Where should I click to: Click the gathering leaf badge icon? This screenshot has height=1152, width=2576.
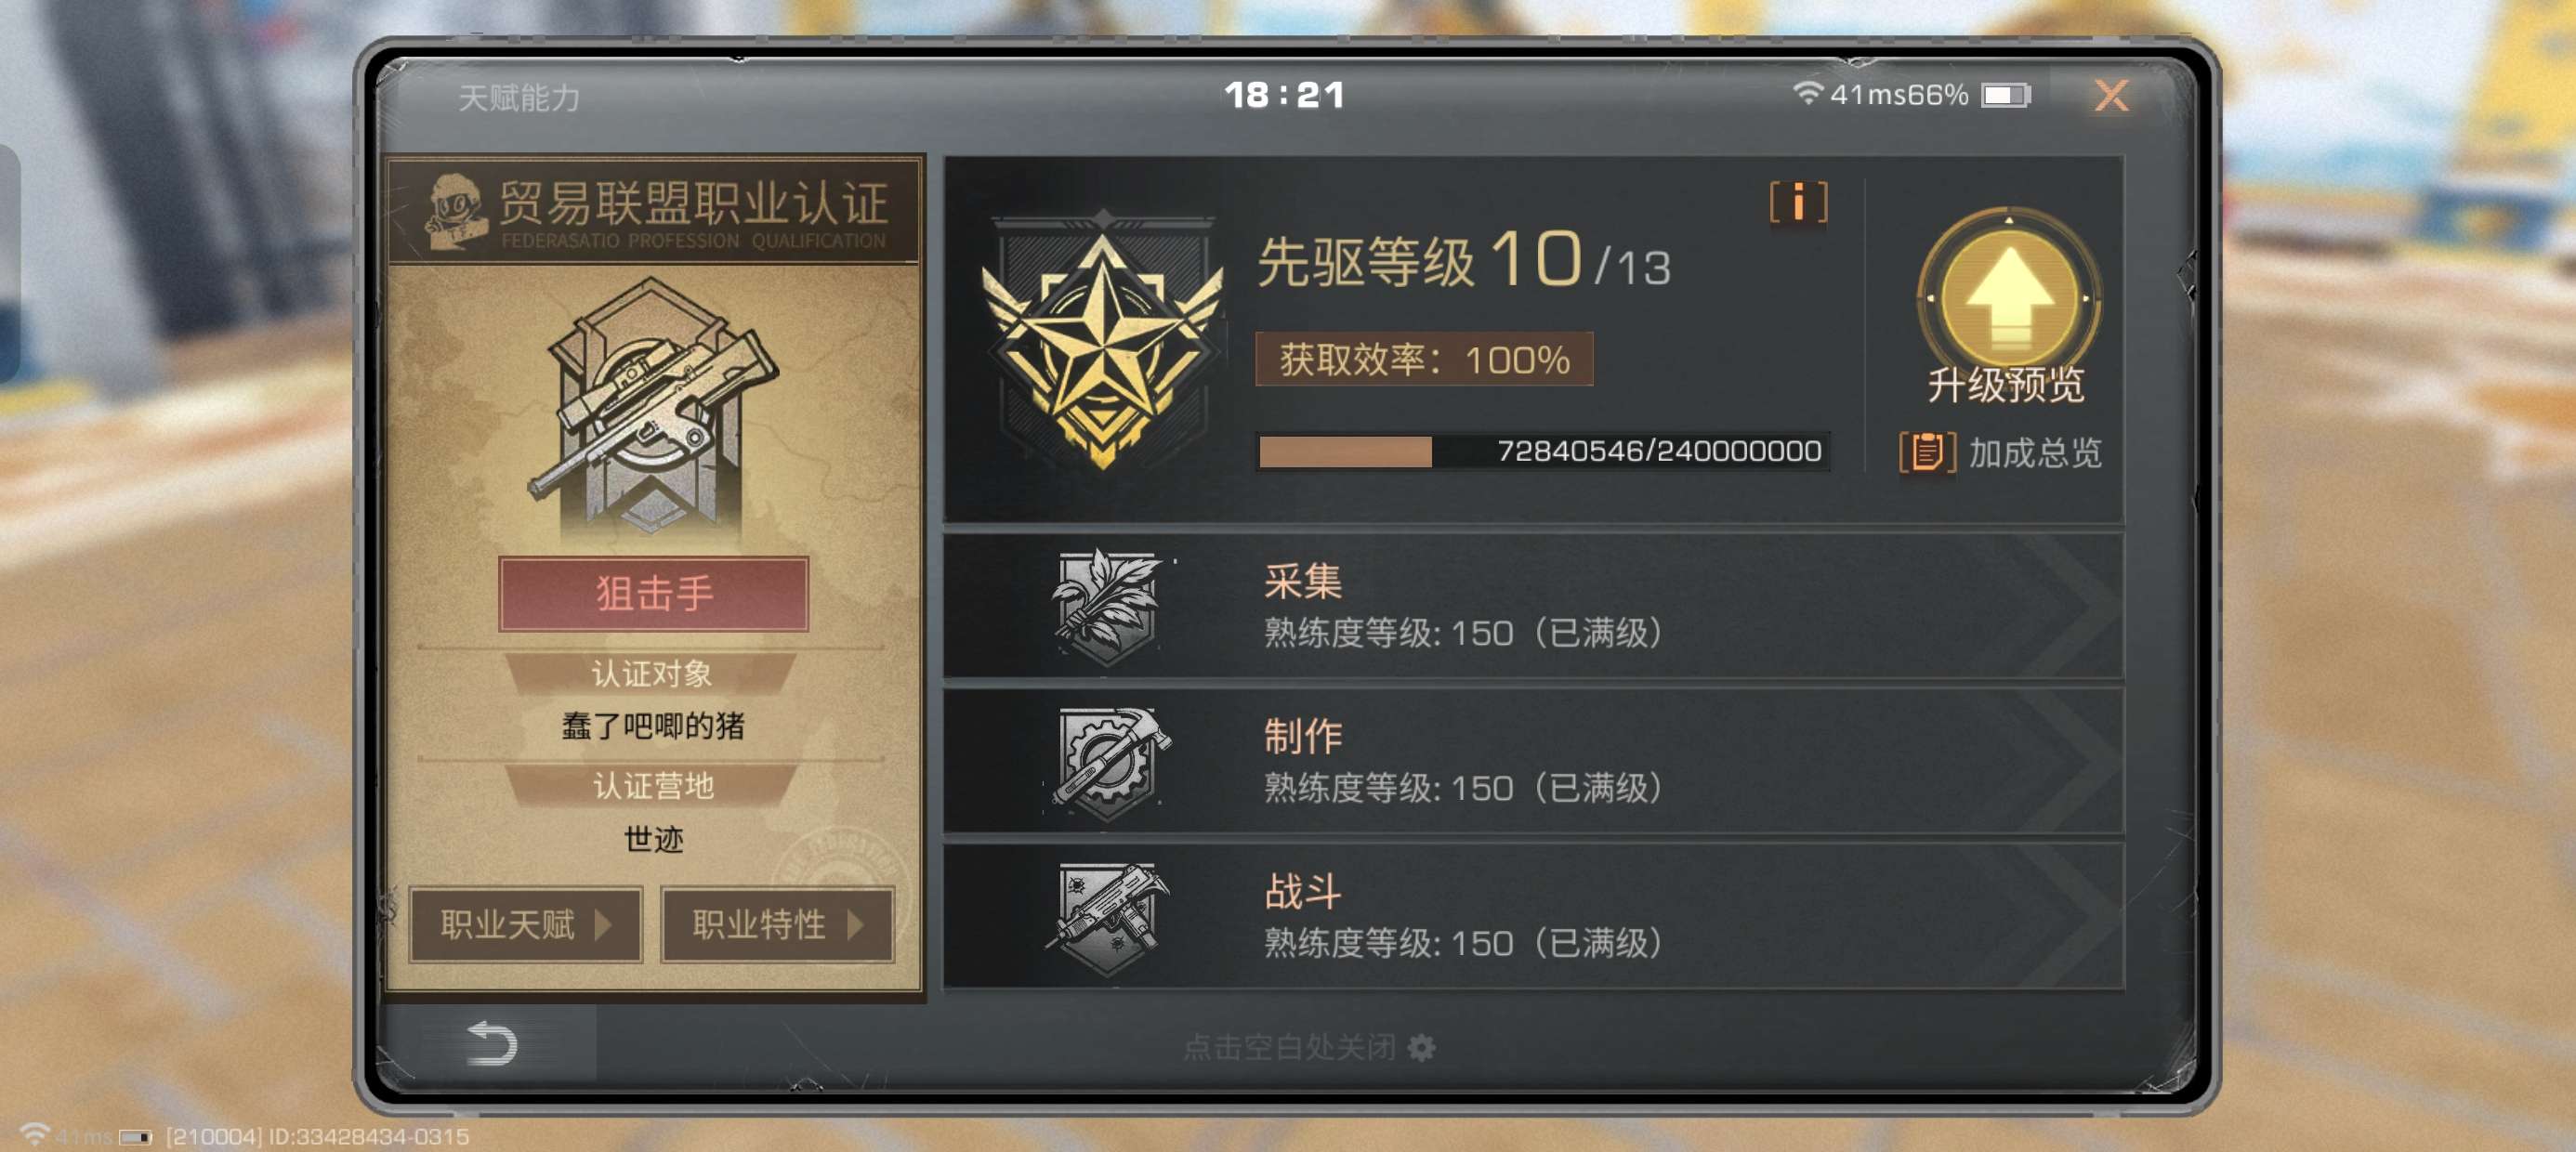pos(1108,607)
